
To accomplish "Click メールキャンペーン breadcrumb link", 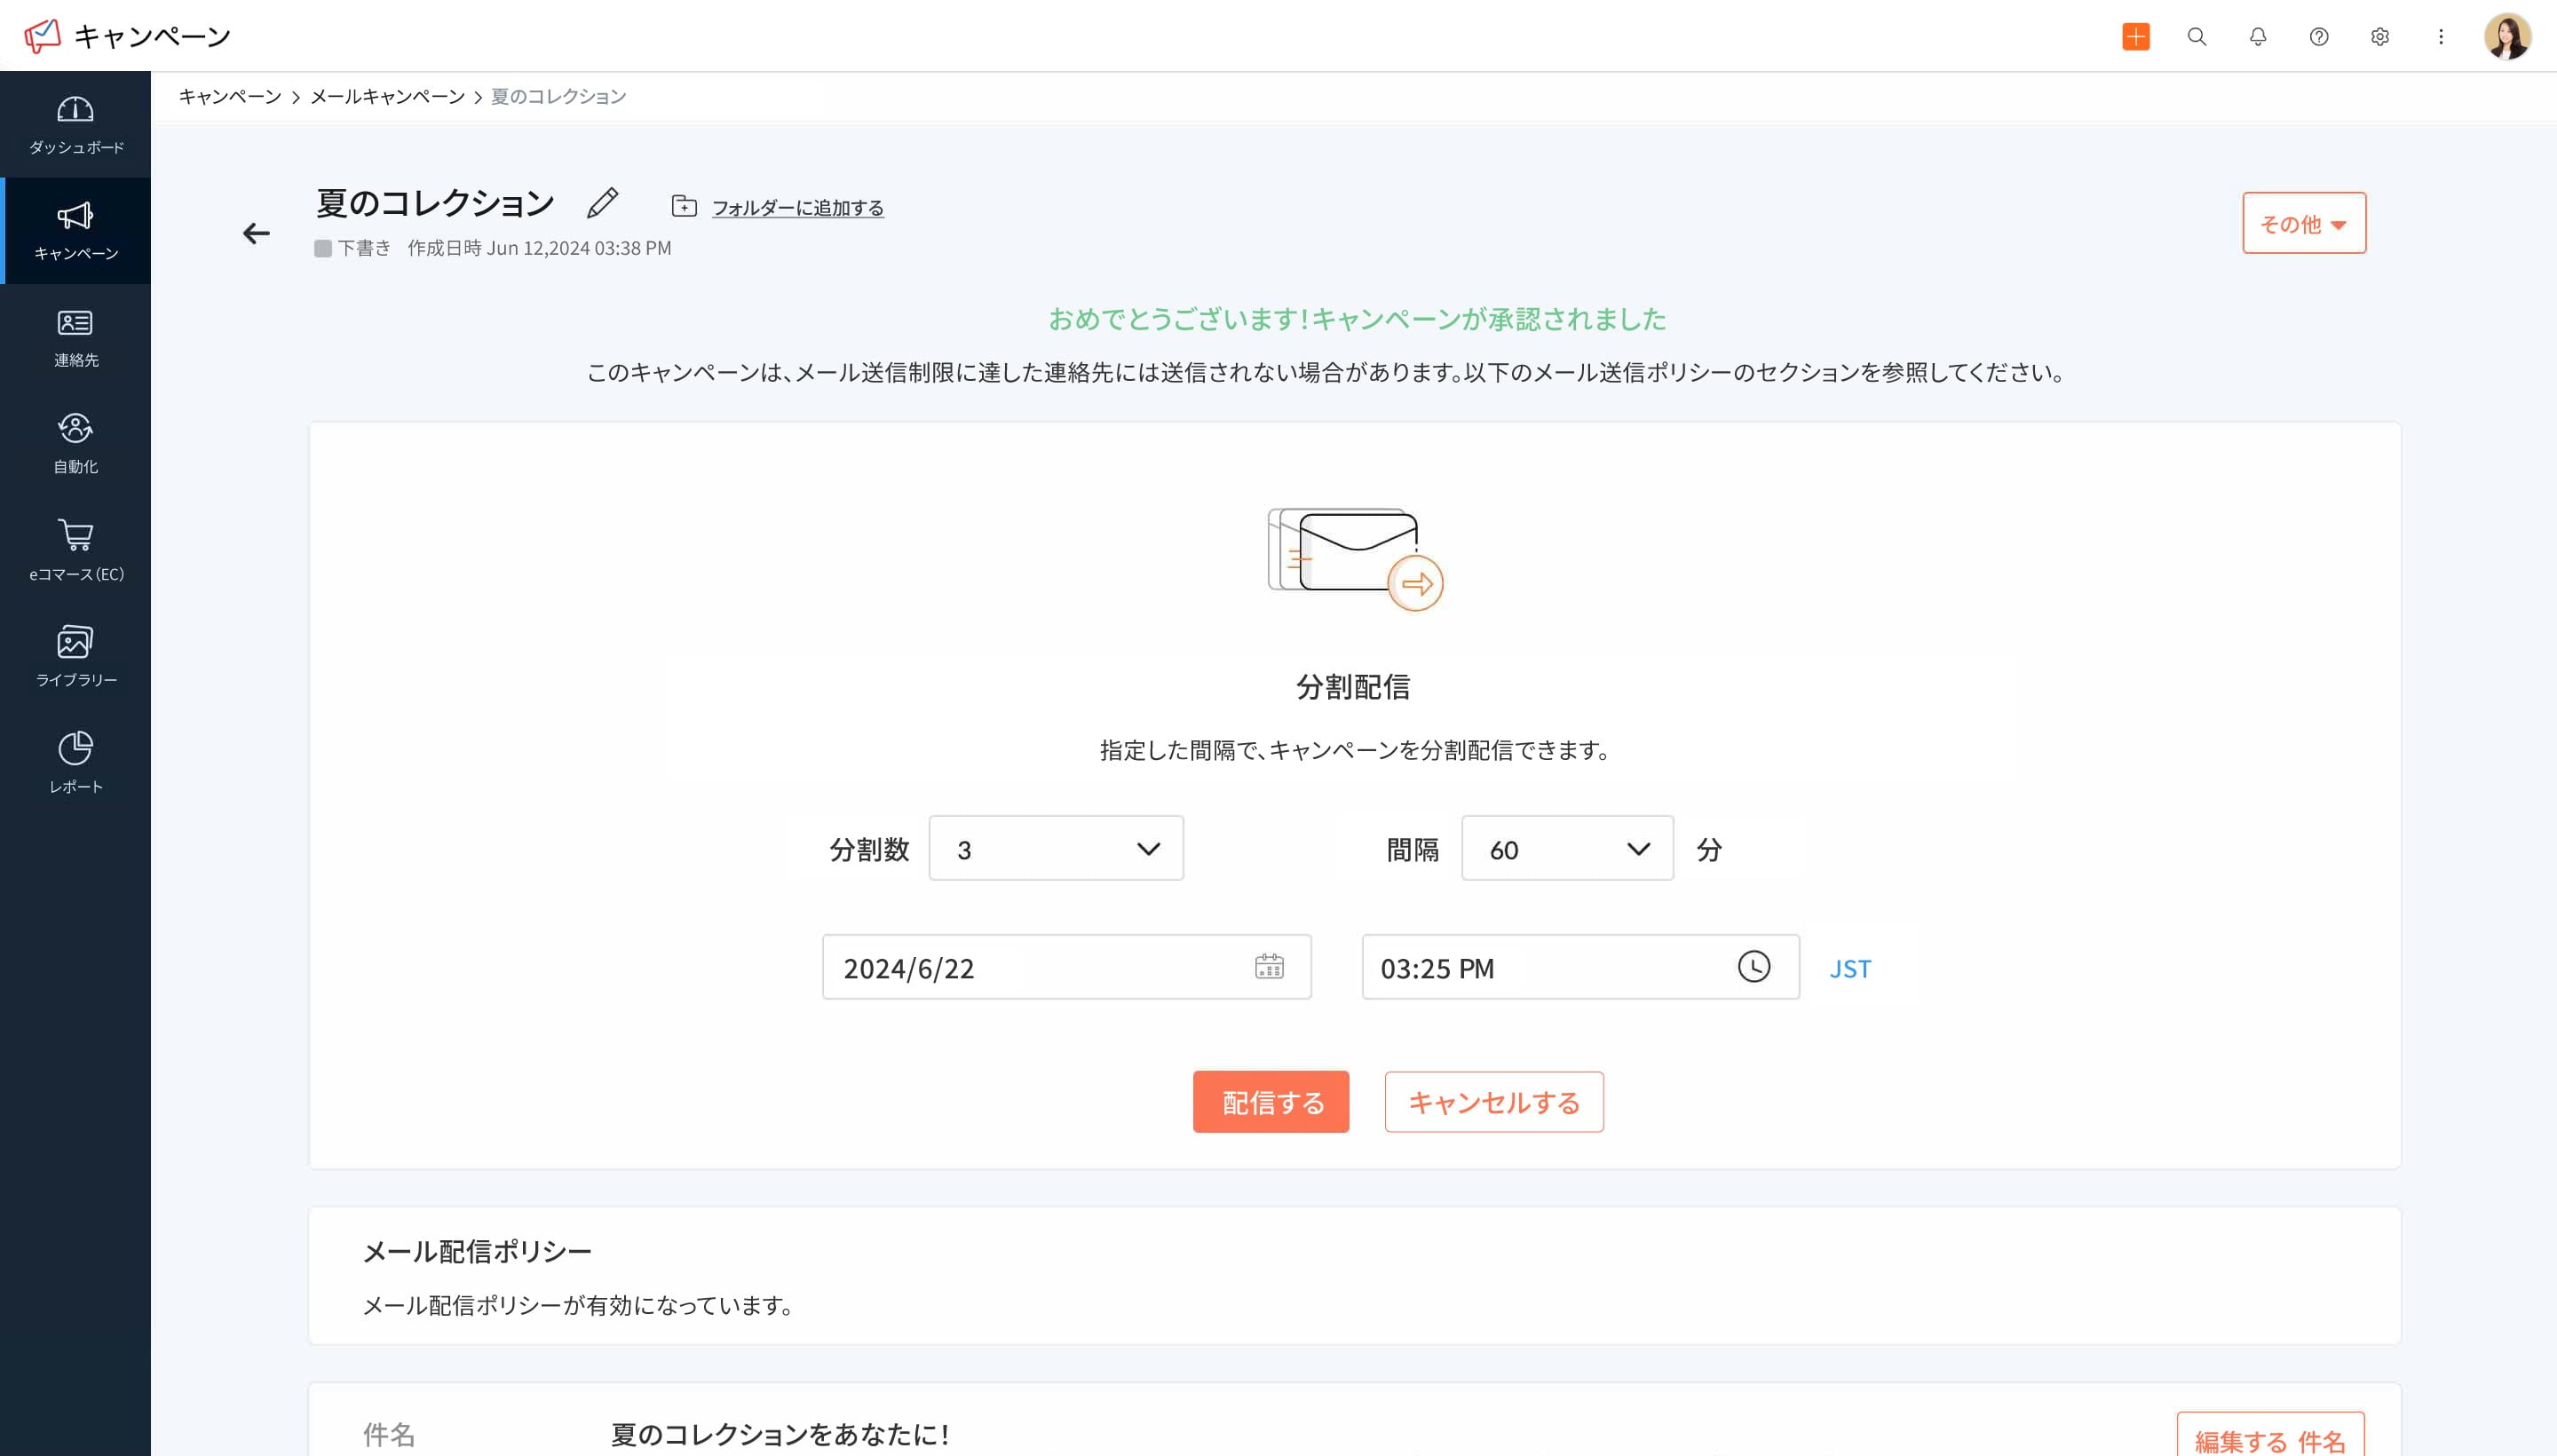I will click(x=387, y=97).
